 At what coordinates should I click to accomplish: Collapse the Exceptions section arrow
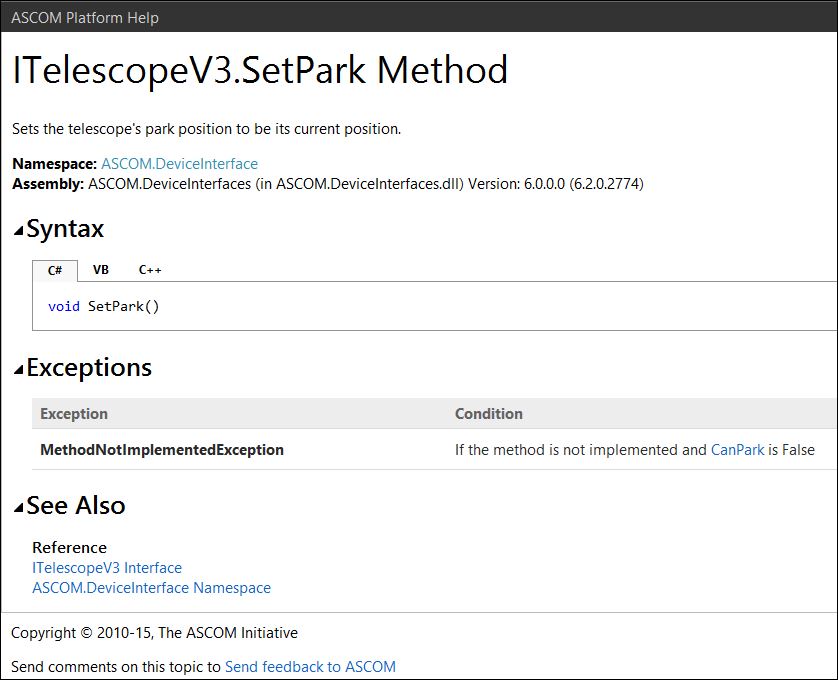tap(18, 370)
